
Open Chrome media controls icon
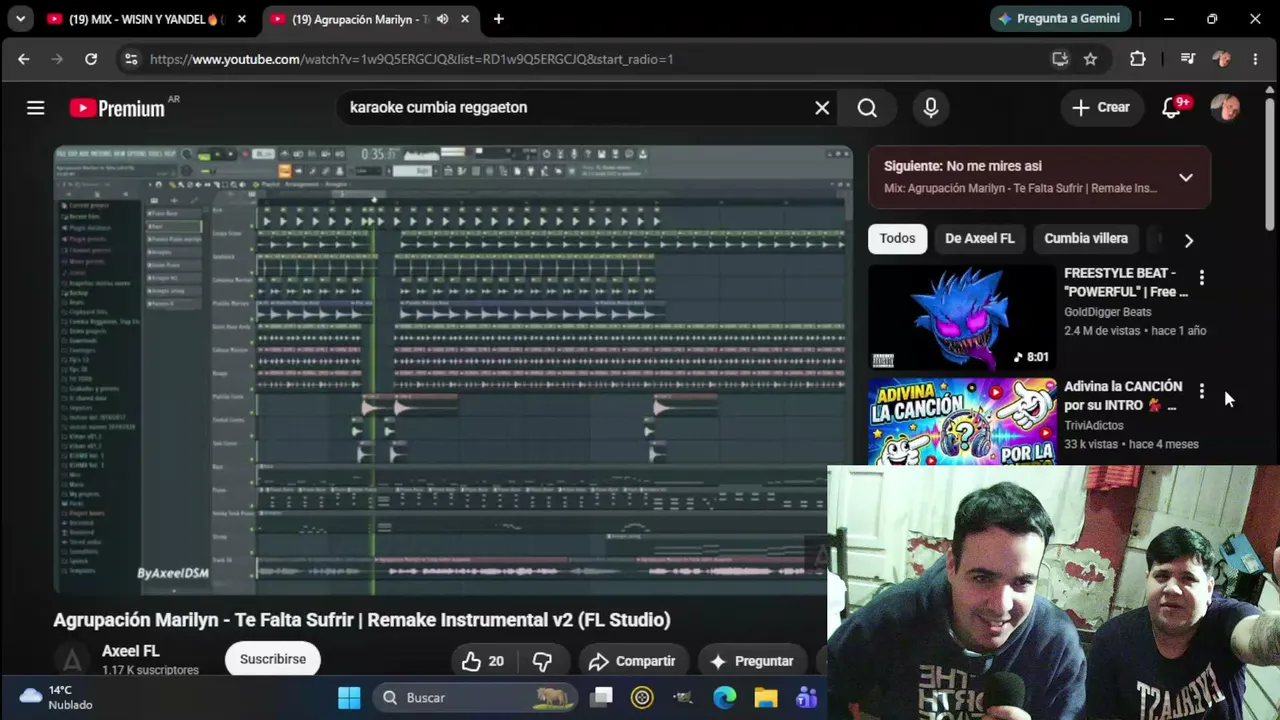1188,59
